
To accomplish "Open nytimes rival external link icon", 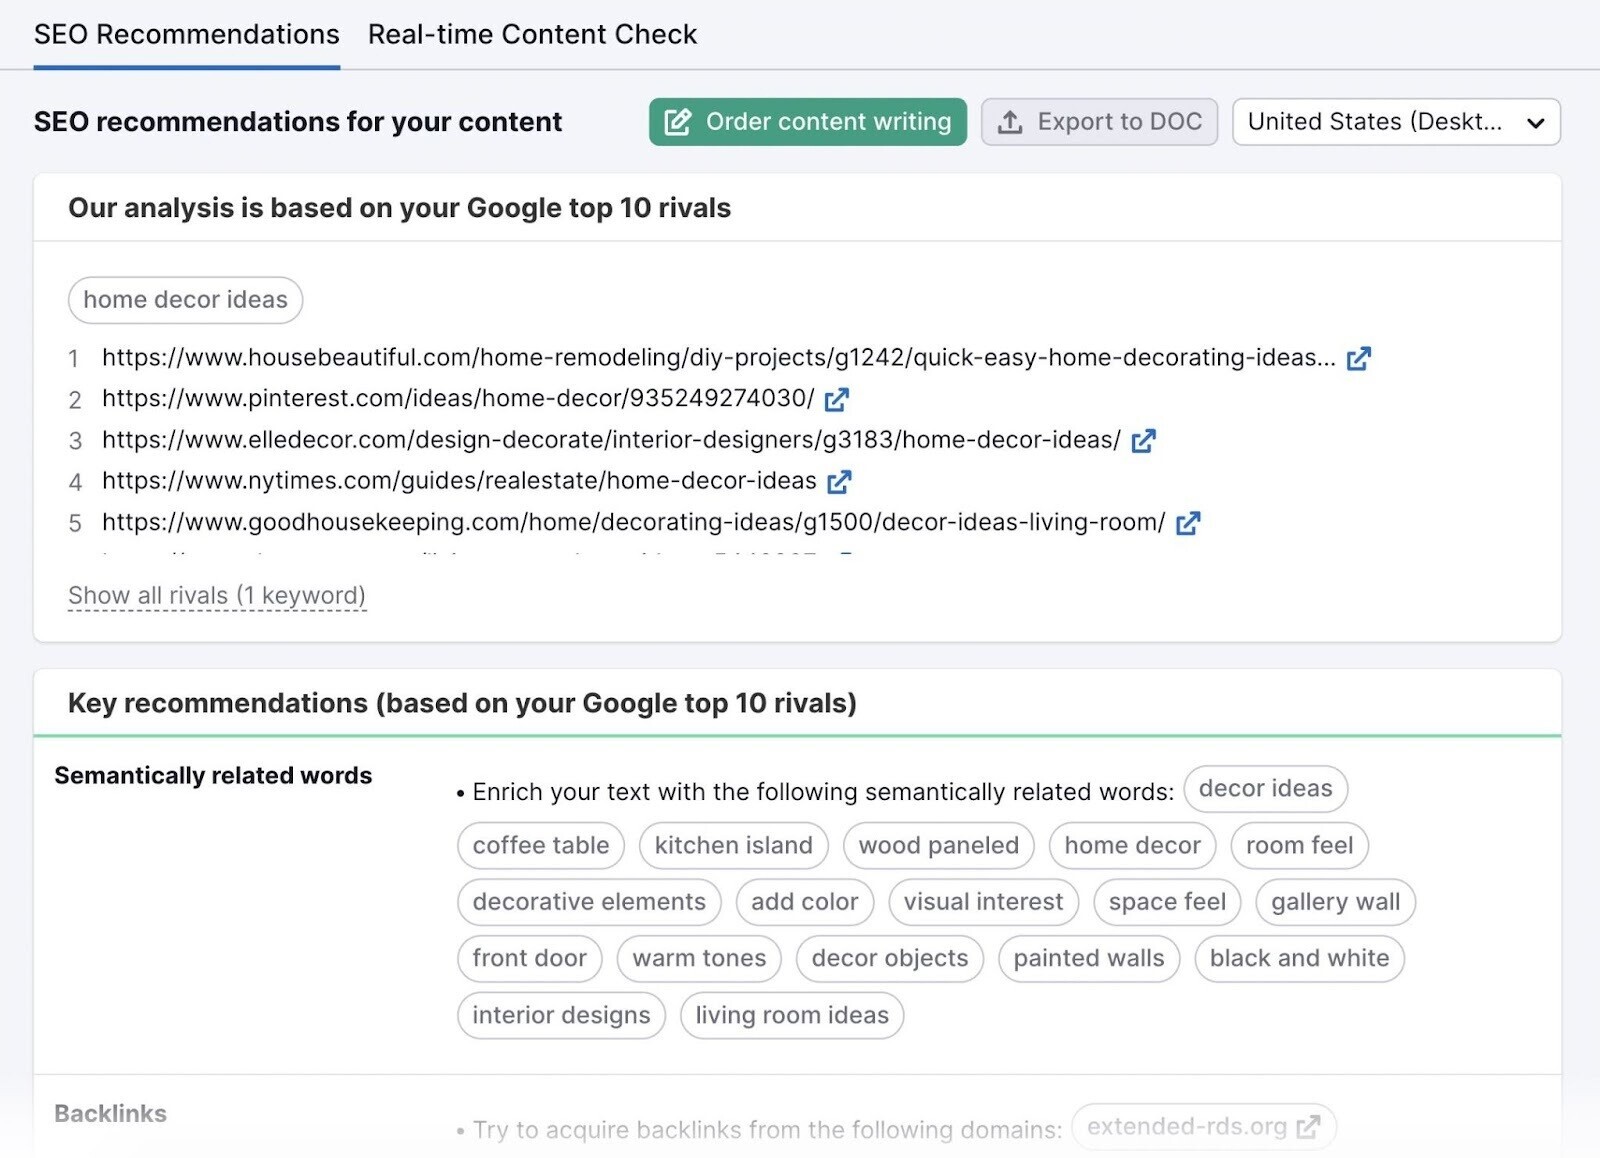I will tap(839, 482).
